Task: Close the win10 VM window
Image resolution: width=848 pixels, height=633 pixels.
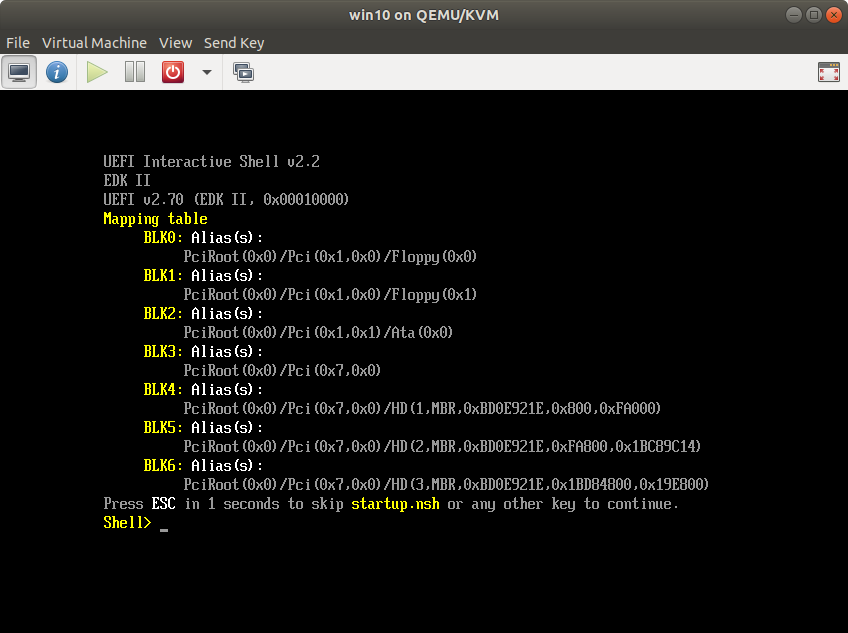Action: tap(830, 15)
